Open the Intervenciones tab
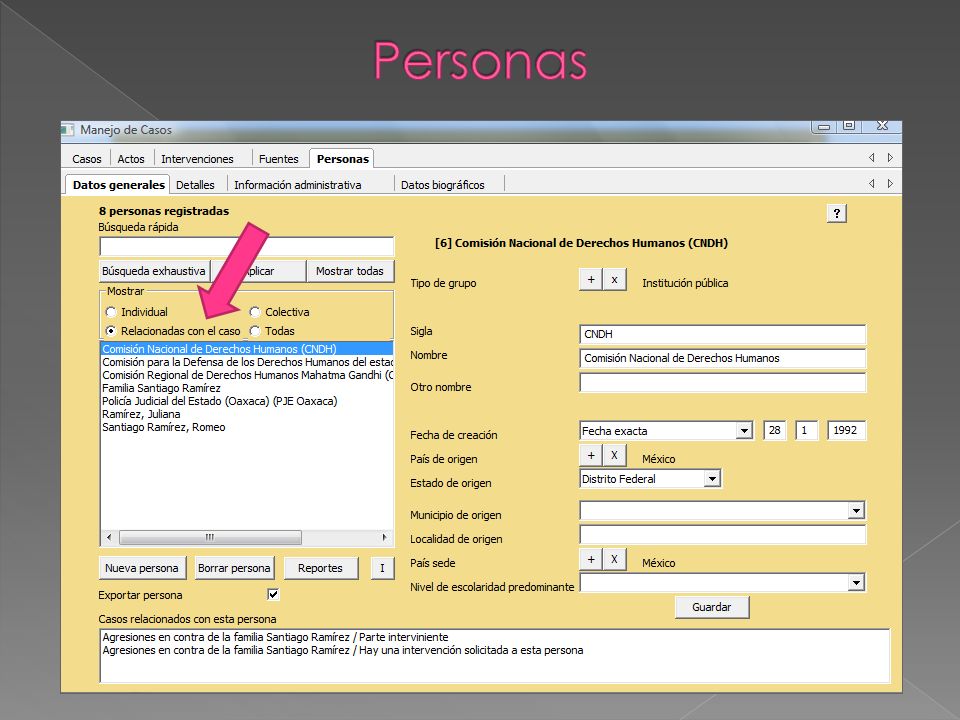The height and width of the screenshot is (720, 960). click(197, 159)
